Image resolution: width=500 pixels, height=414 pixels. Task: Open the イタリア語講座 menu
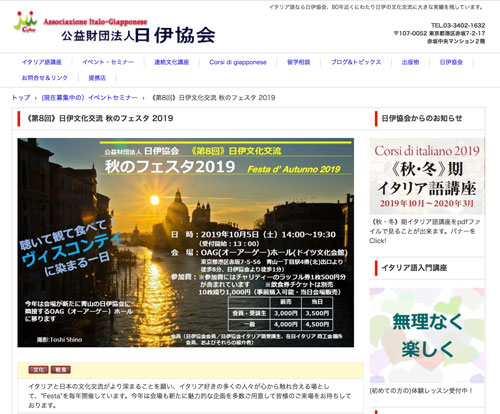click(42, 62)
